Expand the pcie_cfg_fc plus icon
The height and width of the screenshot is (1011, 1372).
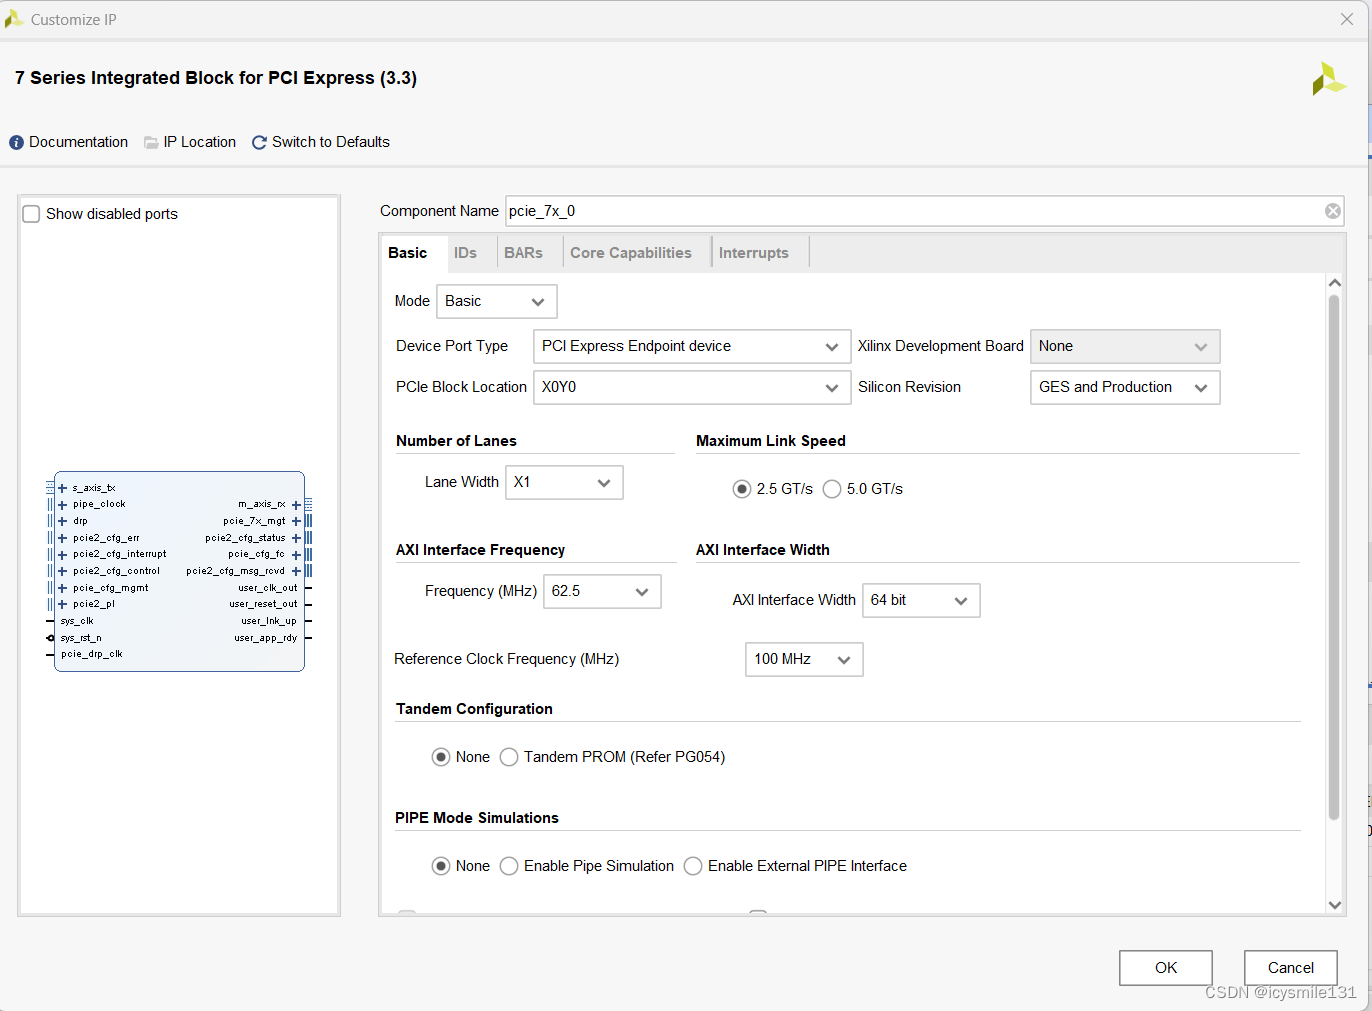pos(296,555)
